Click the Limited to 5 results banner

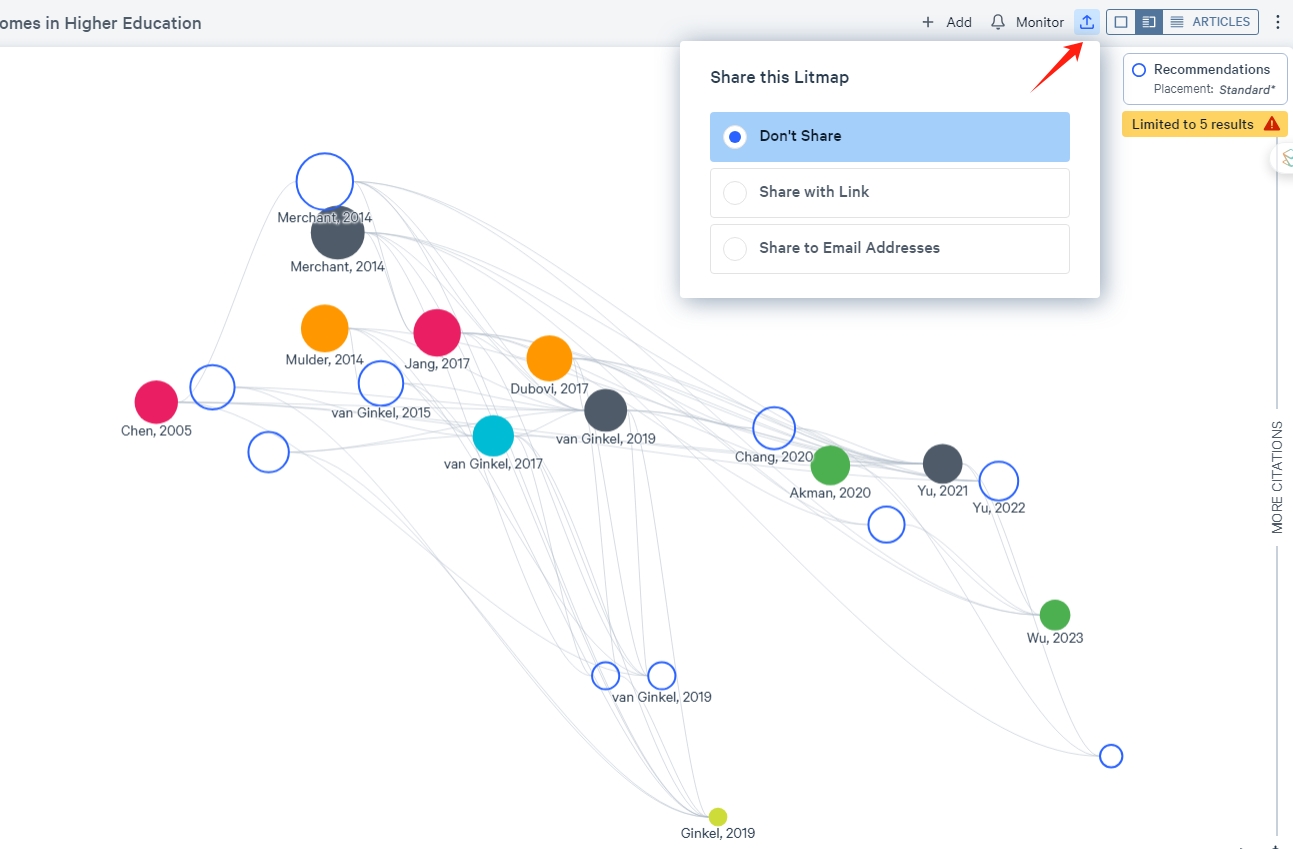[1192, 124]
